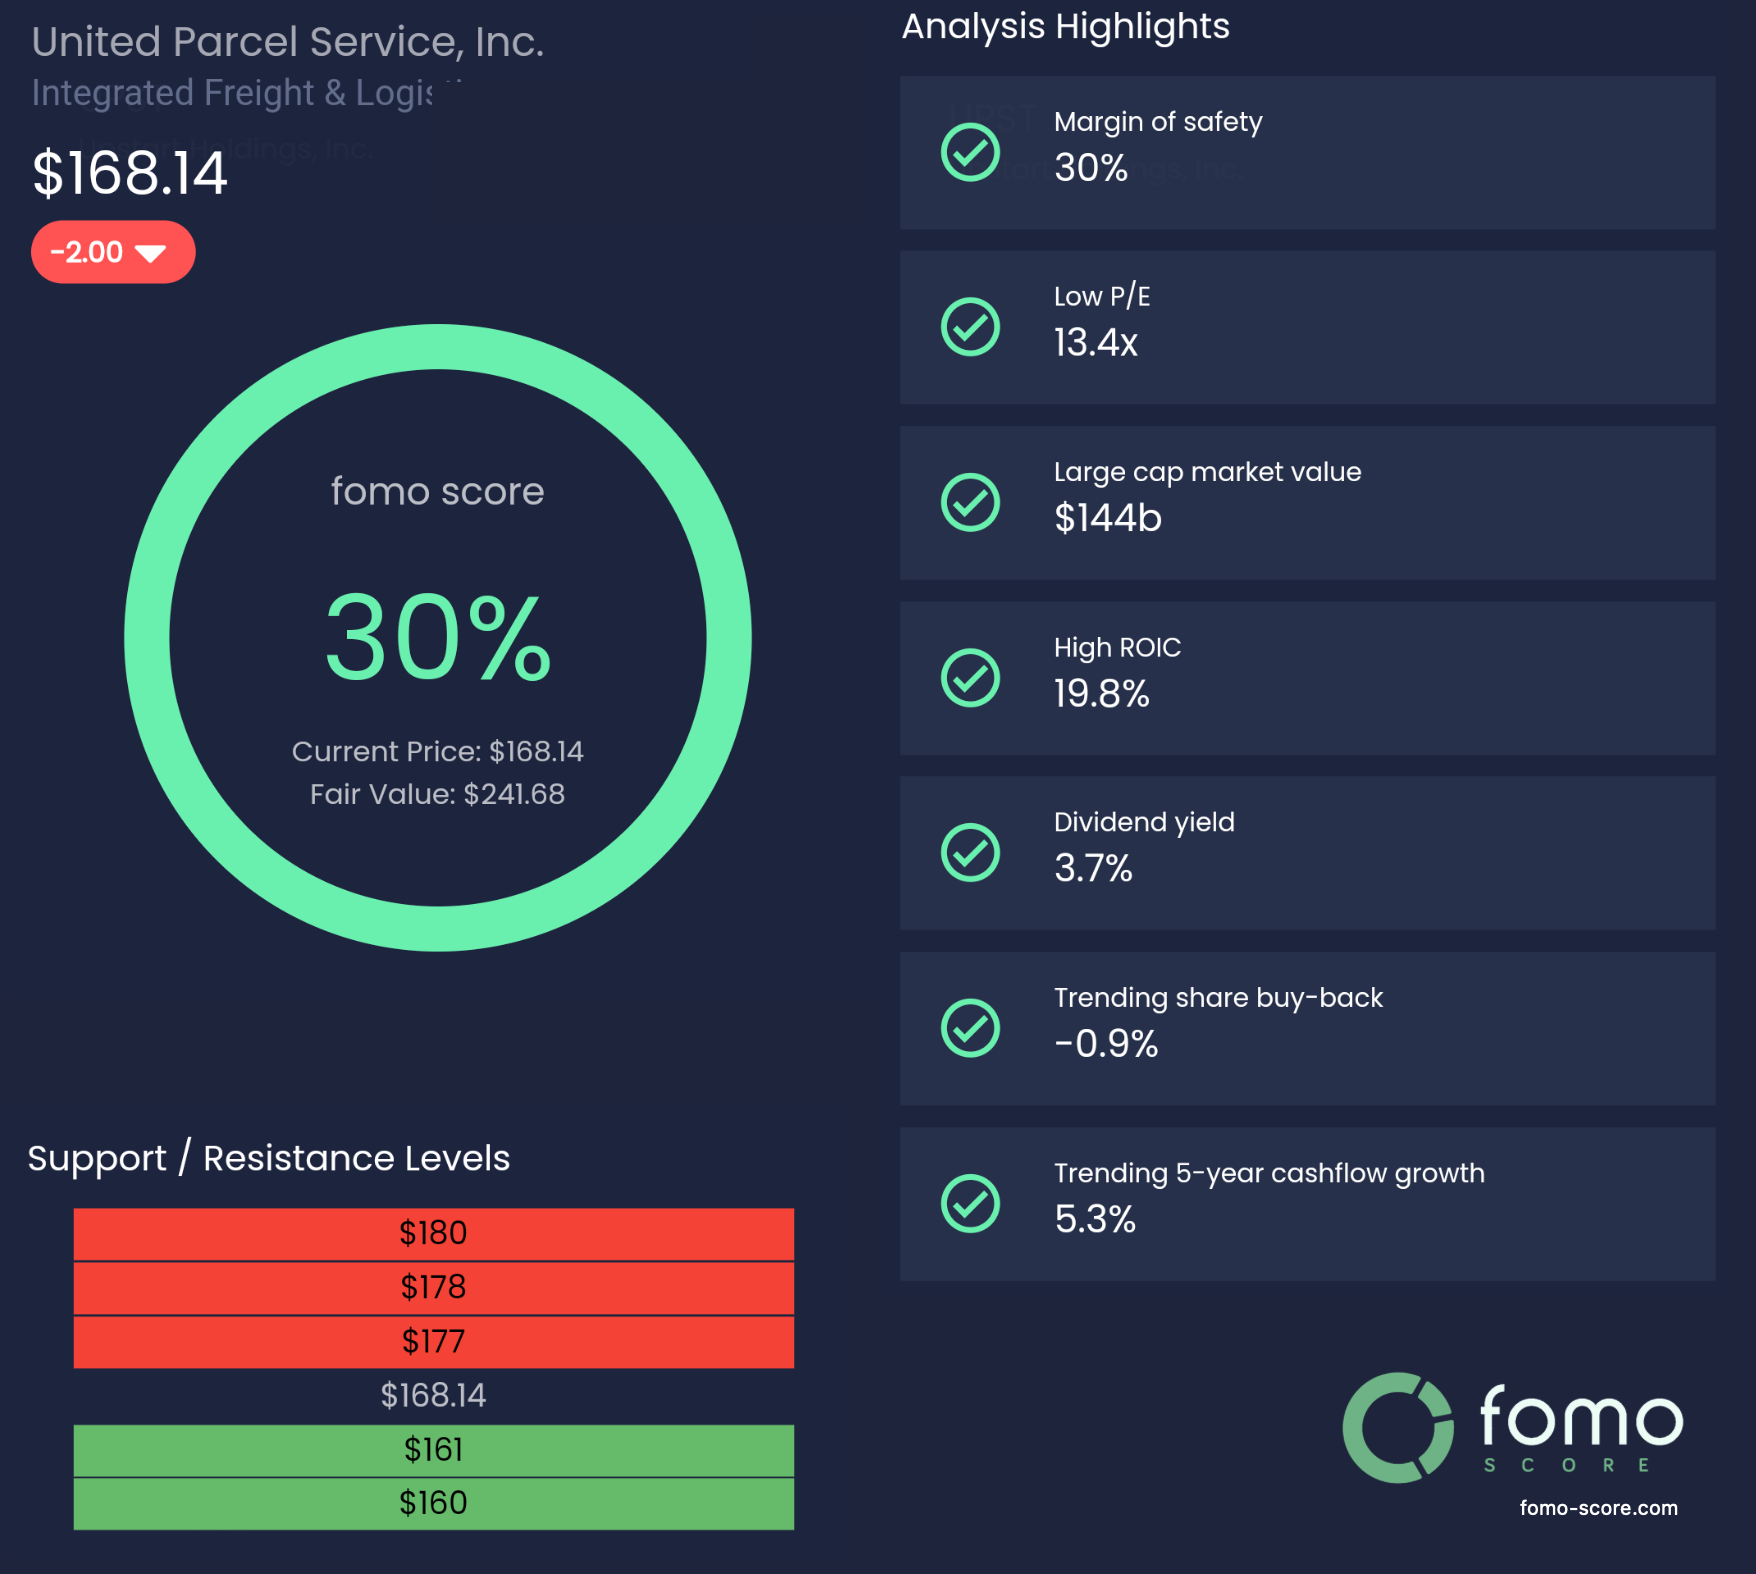Click the Large cap market value checkmark
1756x1574 pixels.
coord(970,502)
